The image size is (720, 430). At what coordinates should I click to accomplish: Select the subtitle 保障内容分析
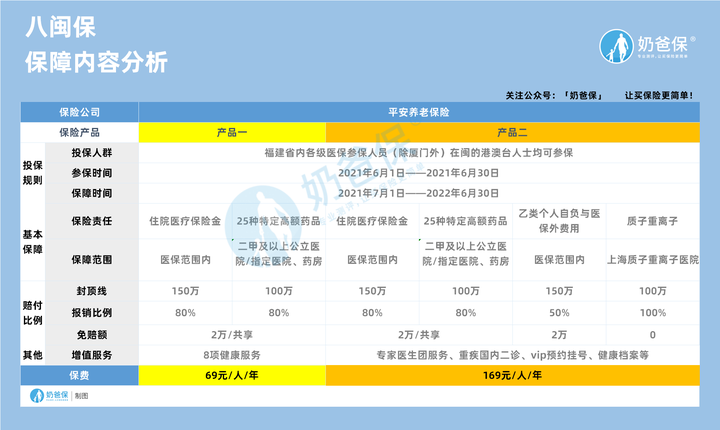(96, 62)
